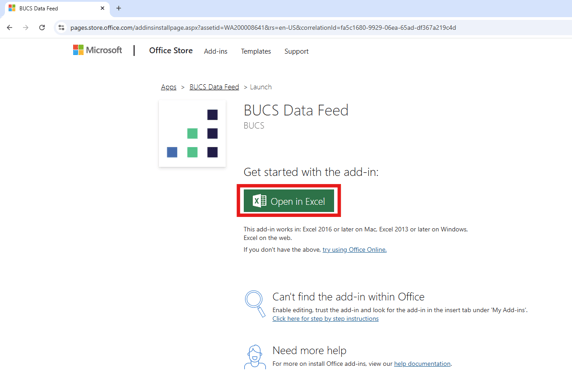Click 'Can't find the add-in within Office' heading
The image size is (572, 378).
[348, 297]
